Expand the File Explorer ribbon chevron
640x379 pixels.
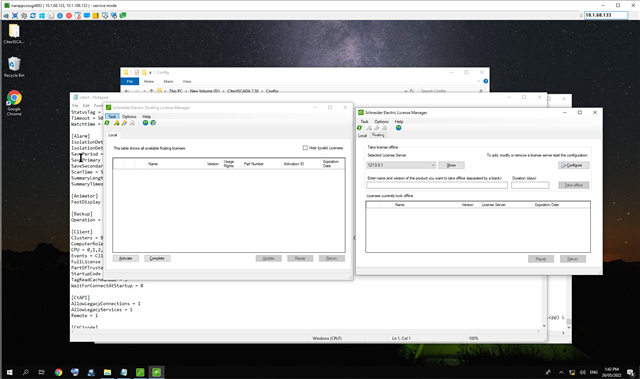coord(478,81)
